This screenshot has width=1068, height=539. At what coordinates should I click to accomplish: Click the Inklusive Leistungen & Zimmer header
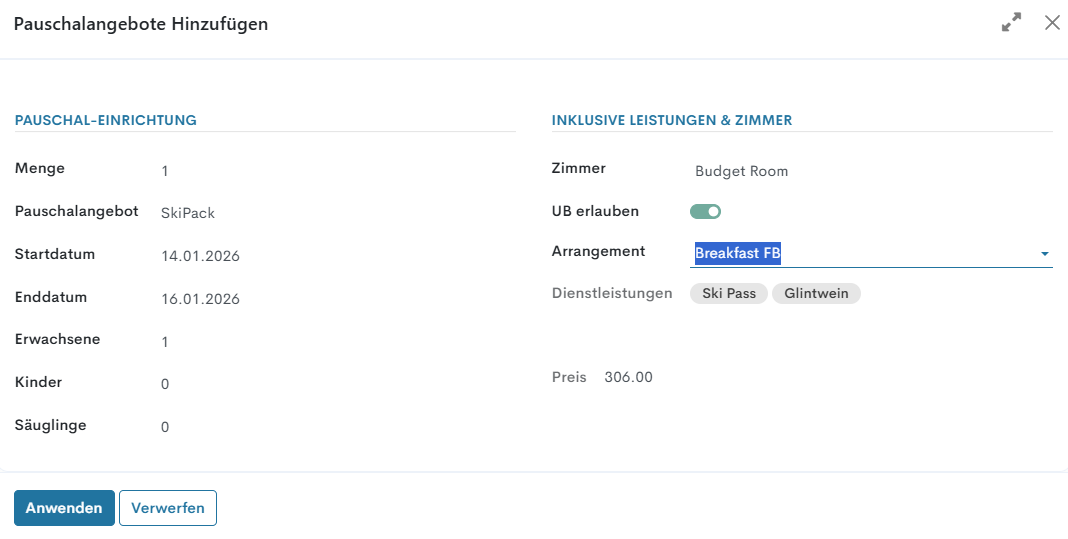click(x=672, y=120)
